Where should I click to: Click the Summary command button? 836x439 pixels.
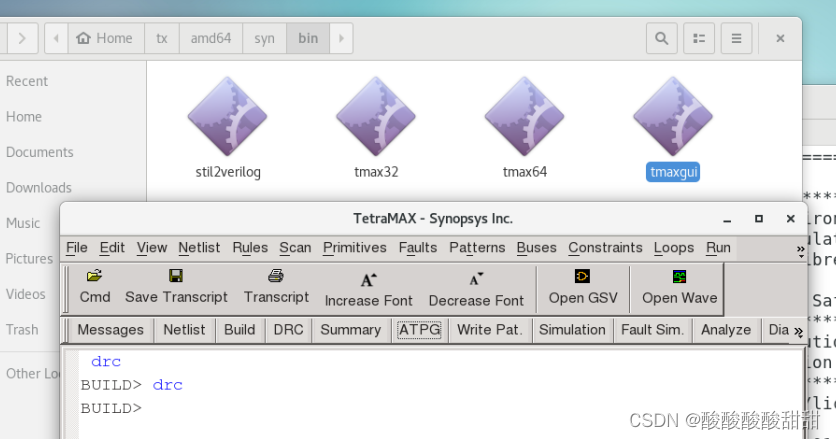pos(350,330)
